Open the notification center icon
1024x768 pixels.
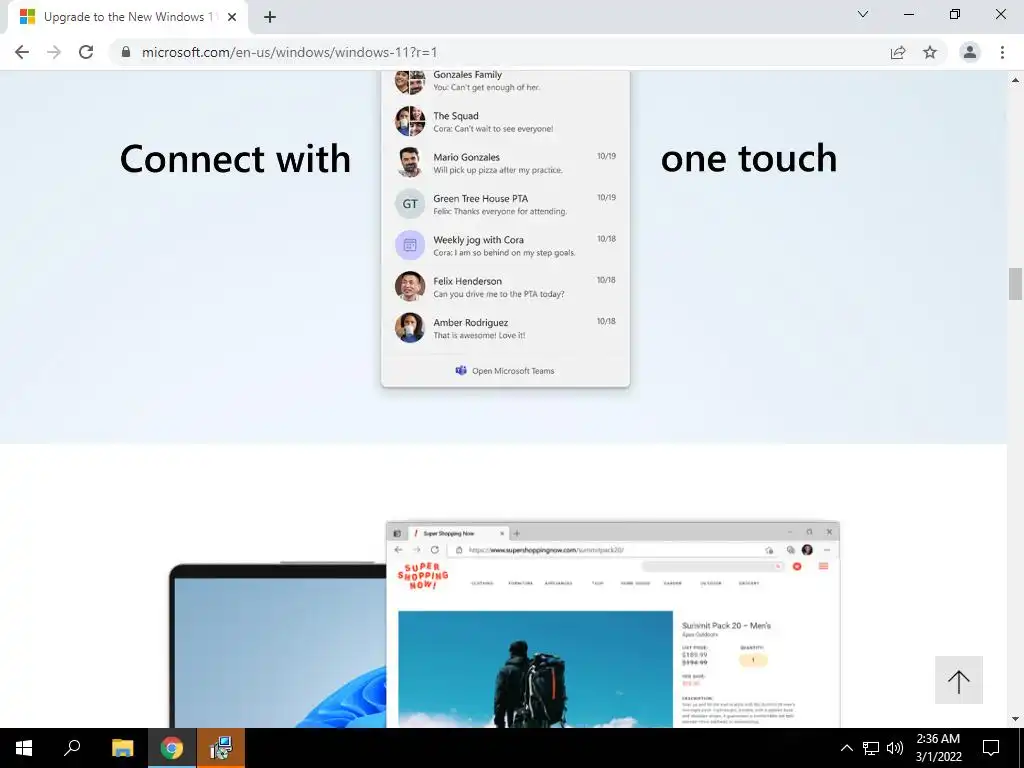tap(991, 748)
